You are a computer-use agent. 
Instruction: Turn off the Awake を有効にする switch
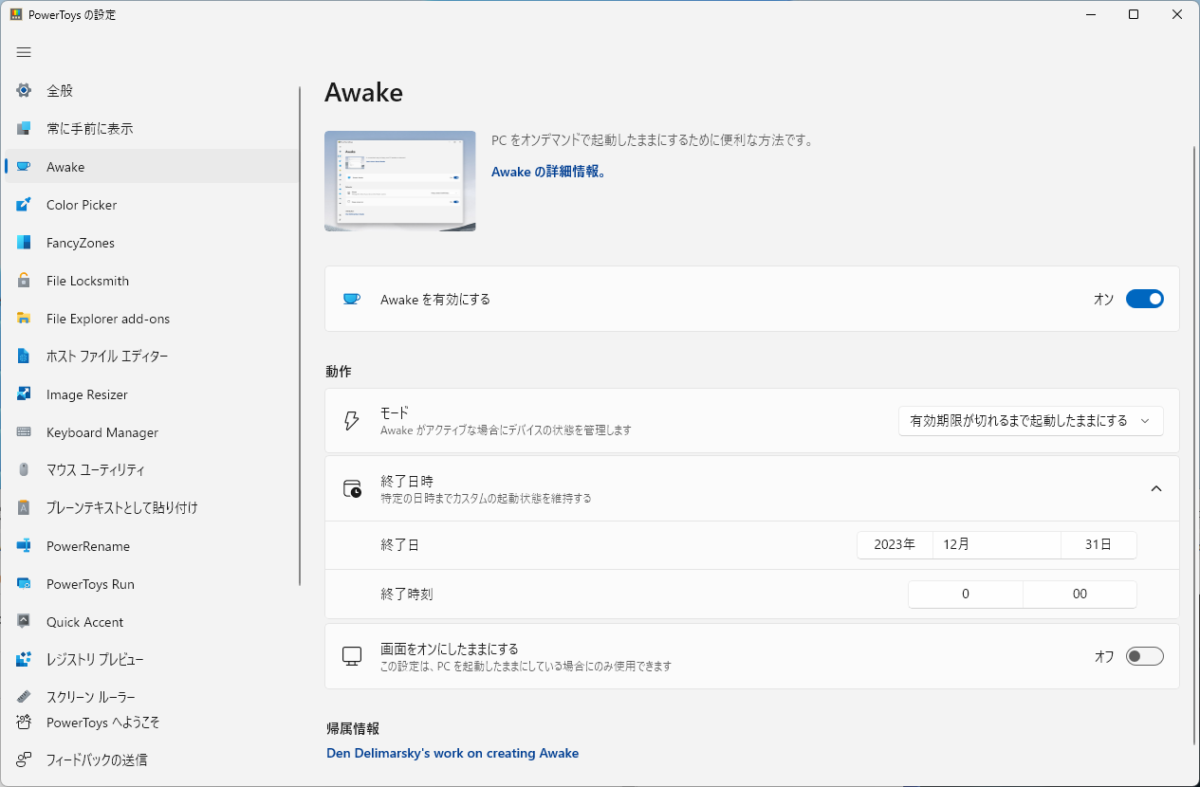tap(1145, 299)
